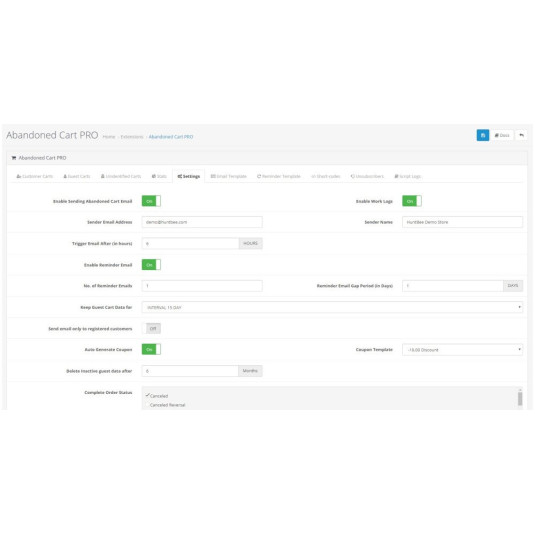Screen dimensions: 535x535
Task: Toggle Auto Generate Coupon switch
Action: [151, 349]
